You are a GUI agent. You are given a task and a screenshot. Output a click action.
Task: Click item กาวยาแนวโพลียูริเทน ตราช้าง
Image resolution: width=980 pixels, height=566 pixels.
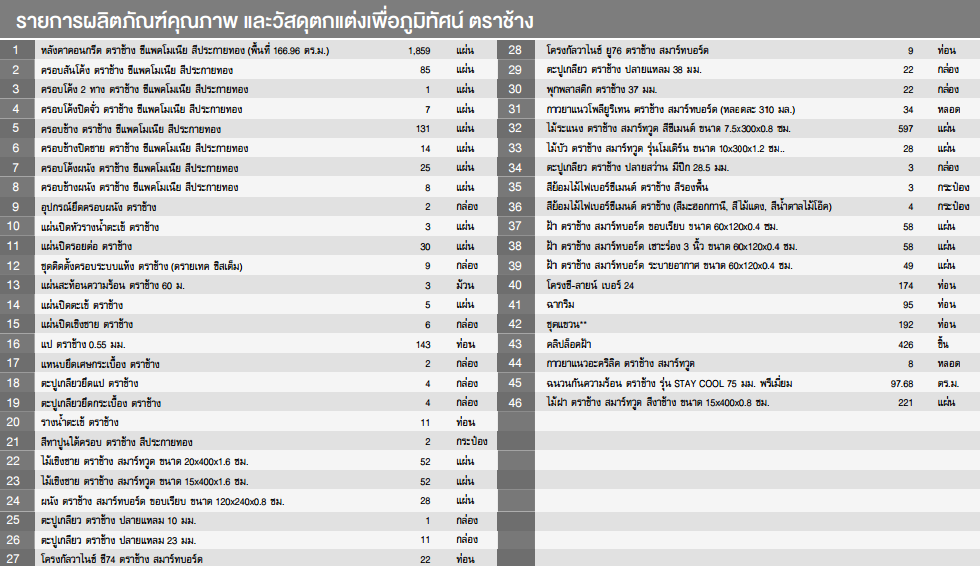(671, 109)
